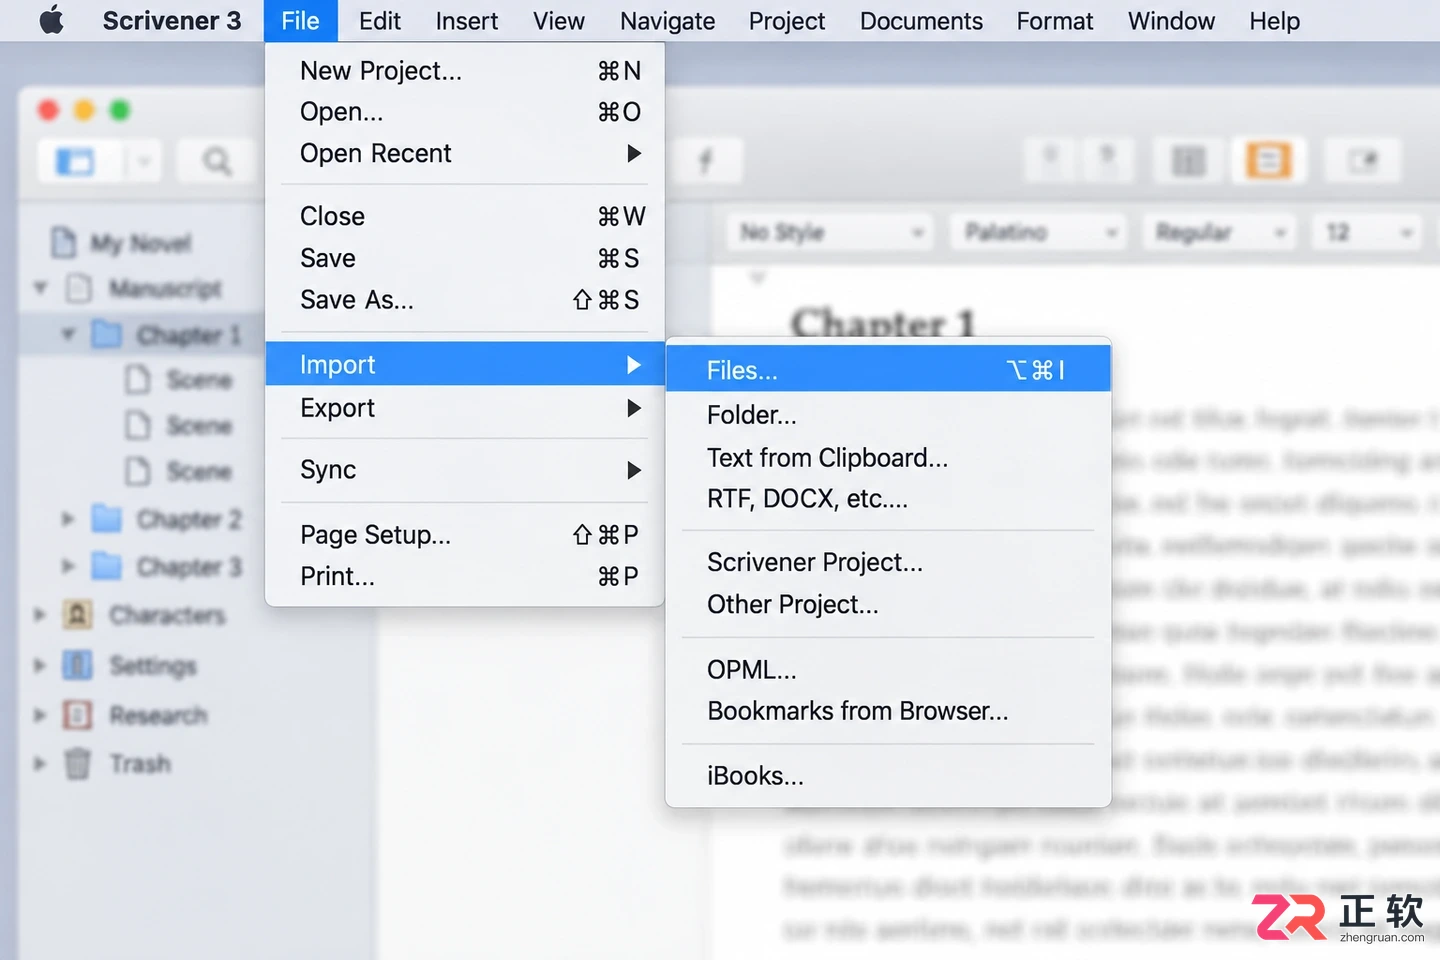This screenshot has height=960, width=1440.
Task: Open the No Style dropdown
Action: (829, 233)
